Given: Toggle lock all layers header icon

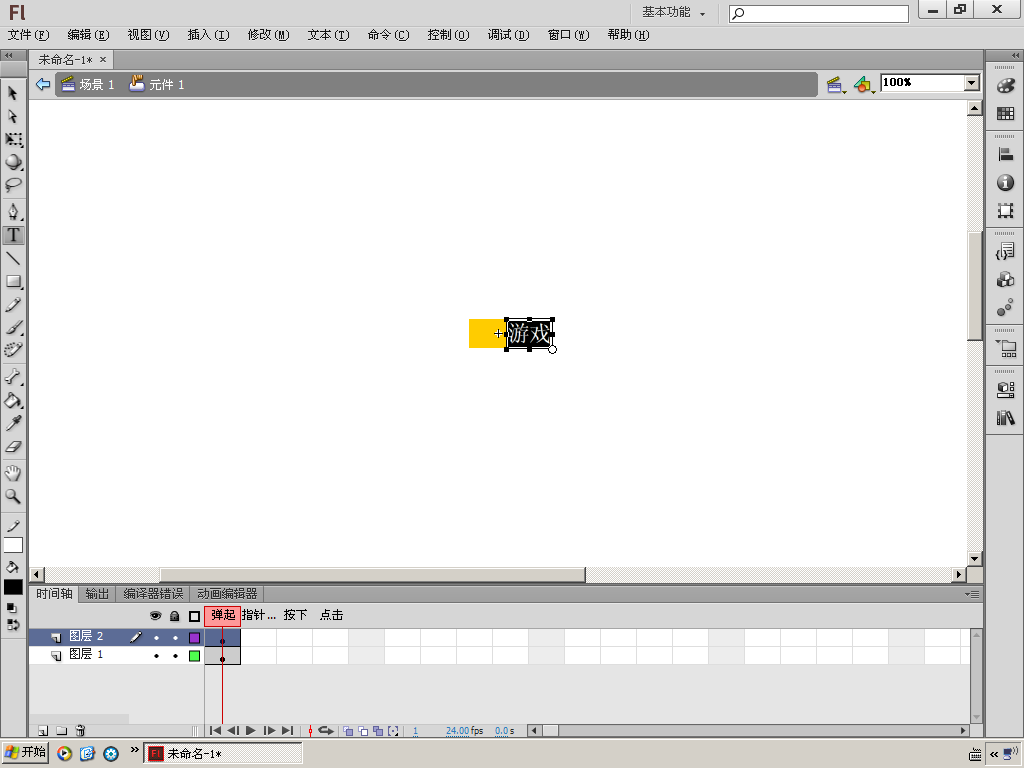Looking at the screenshot, I should (174, 616).
